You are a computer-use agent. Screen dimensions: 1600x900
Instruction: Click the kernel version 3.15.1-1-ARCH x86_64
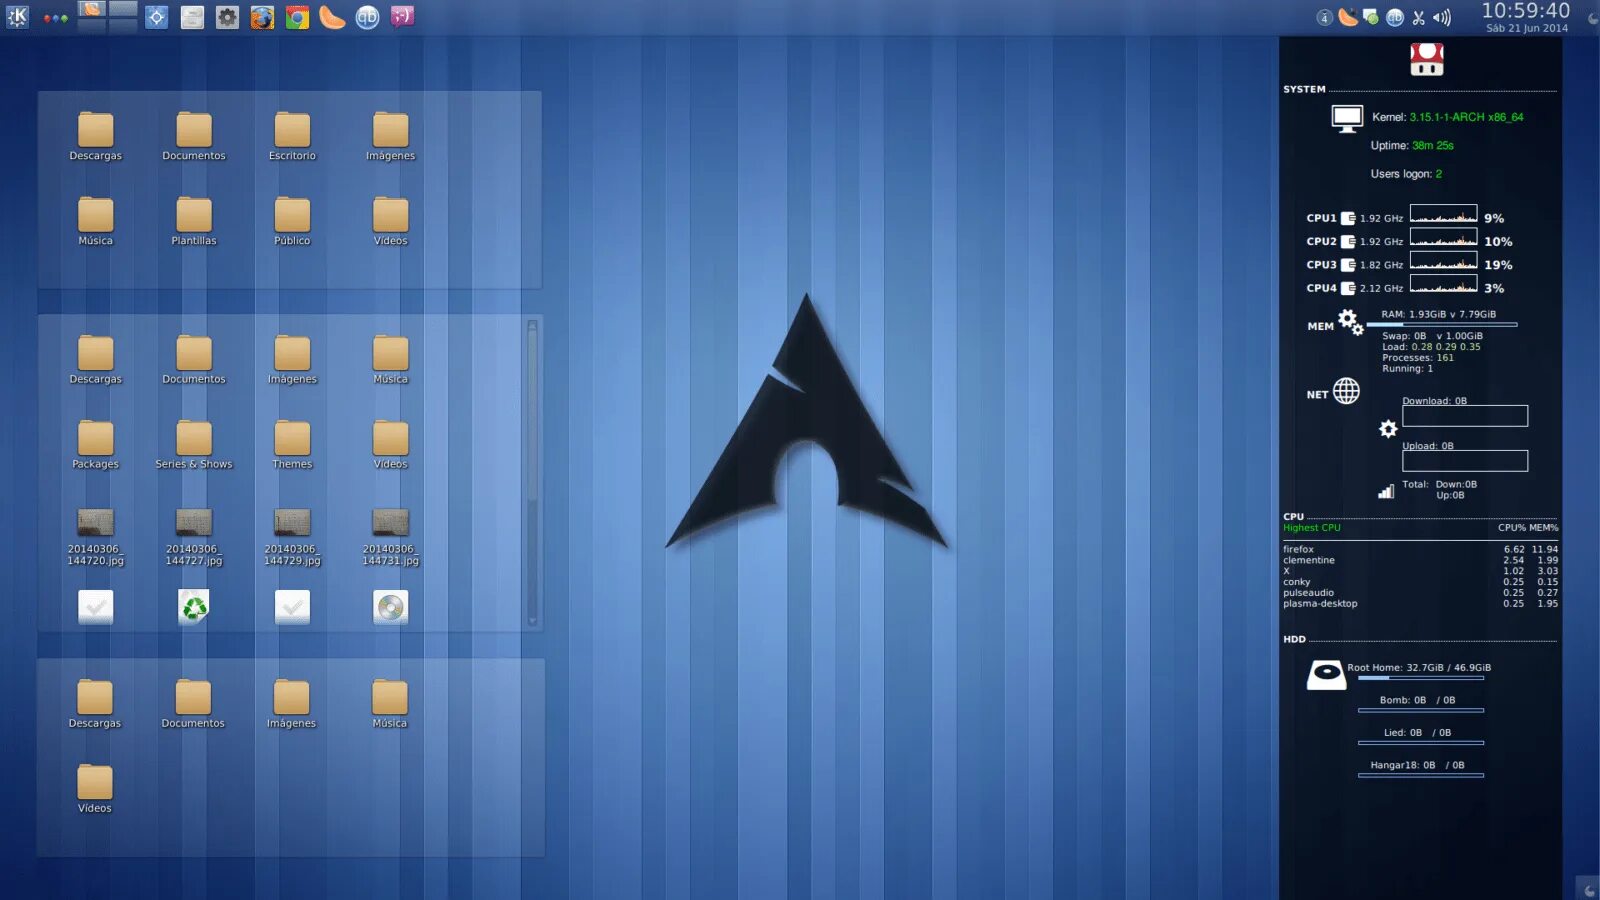1466,117
